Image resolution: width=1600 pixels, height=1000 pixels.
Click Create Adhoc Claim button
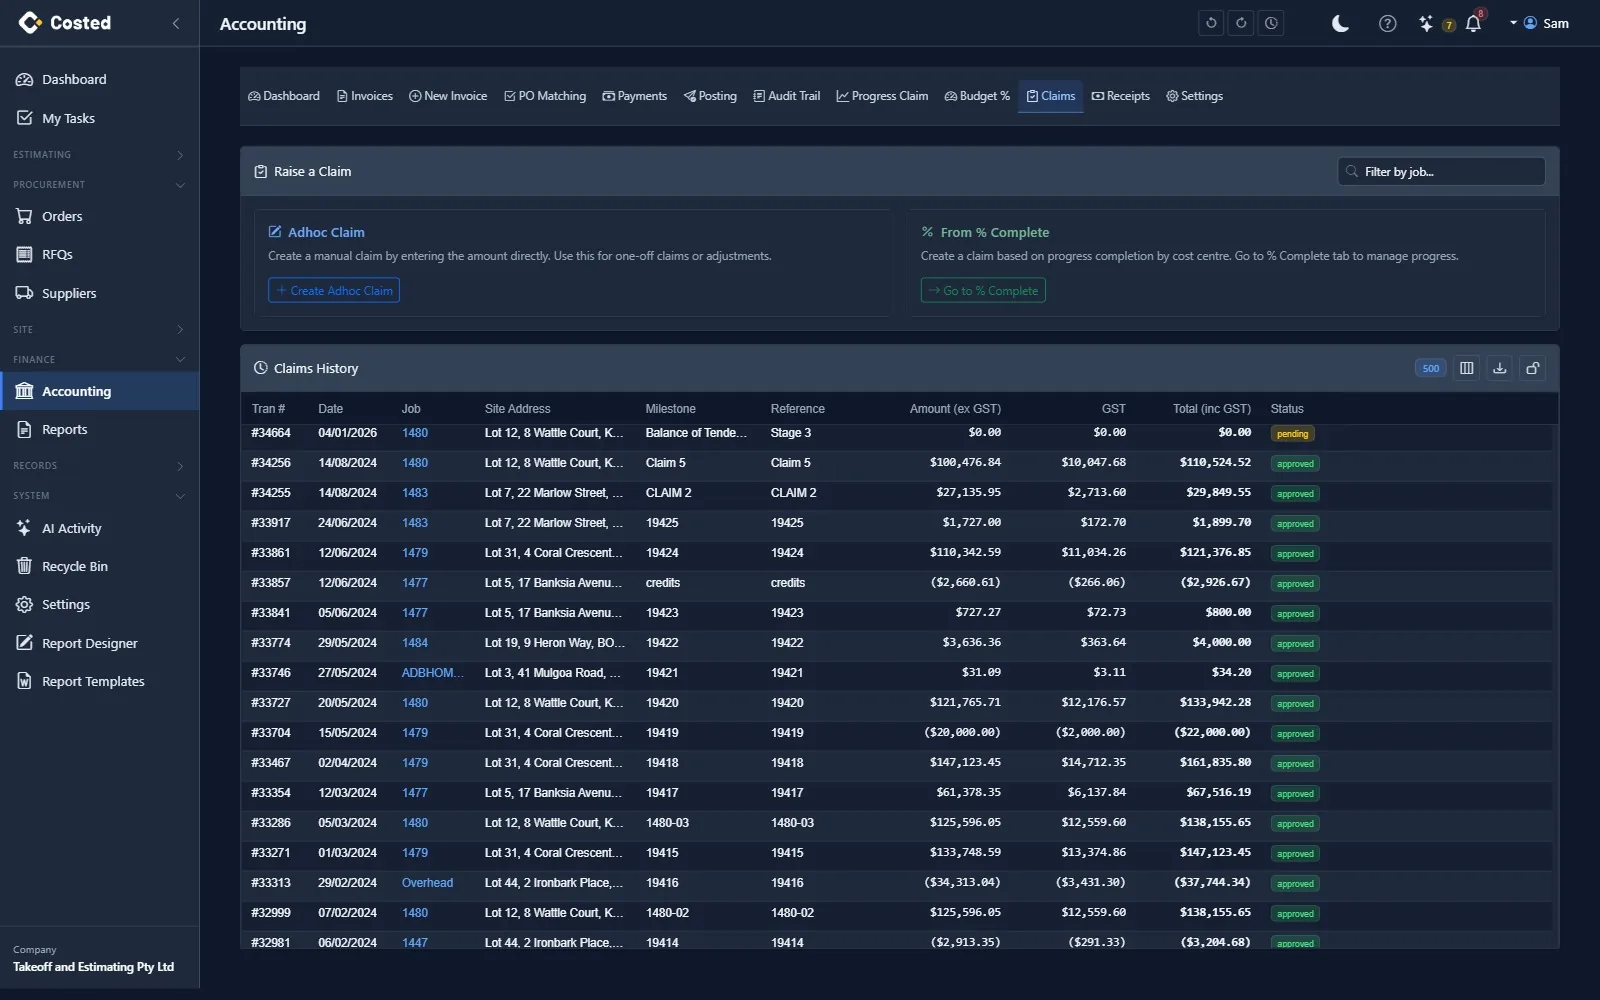click(334, 290)
